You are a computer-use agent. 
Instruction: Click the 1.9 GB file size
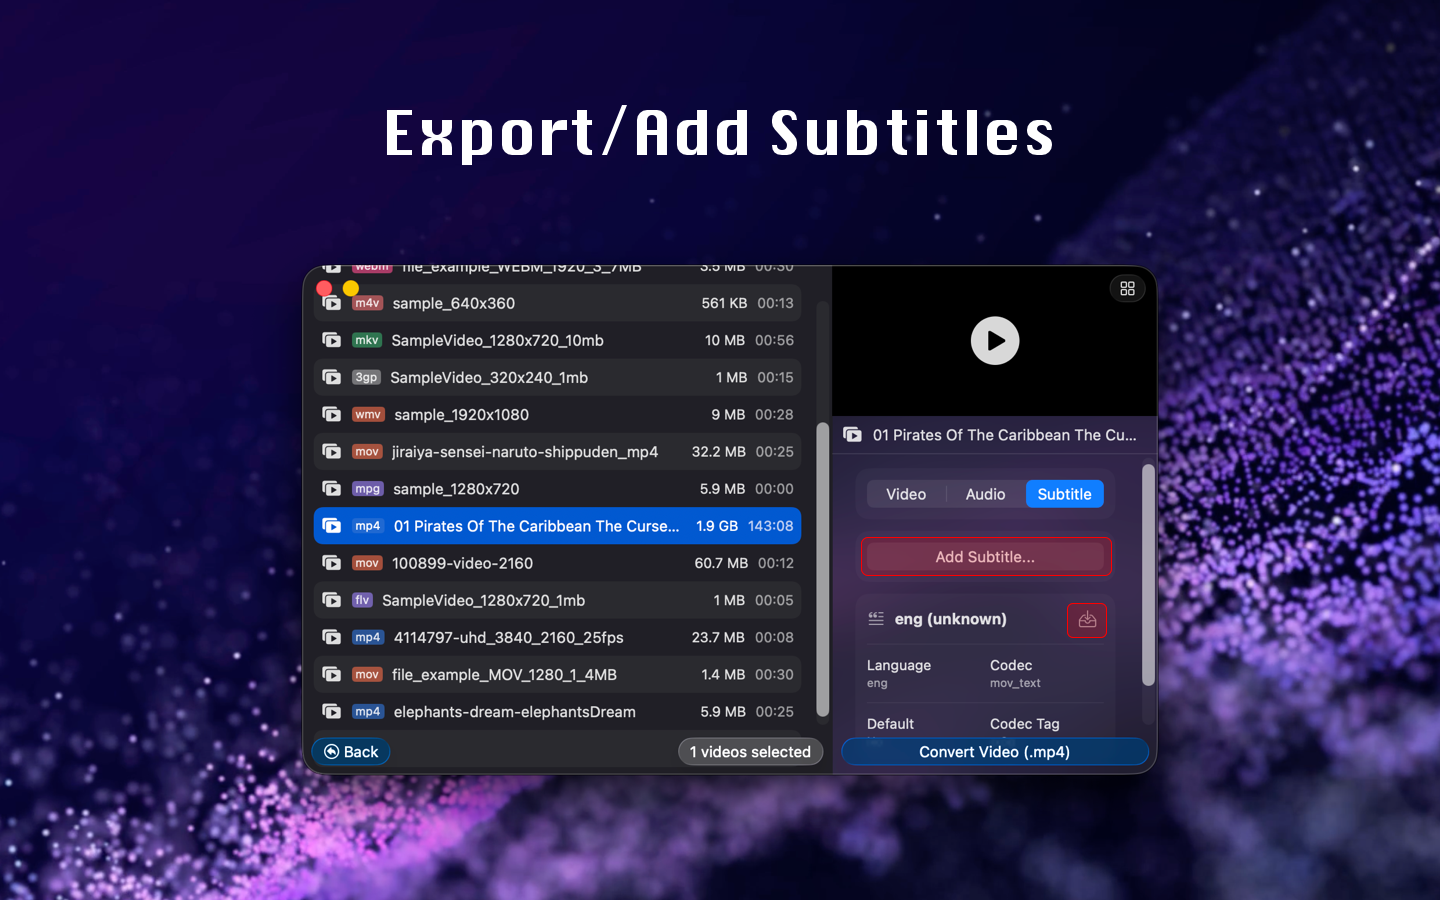pos(717,526)
